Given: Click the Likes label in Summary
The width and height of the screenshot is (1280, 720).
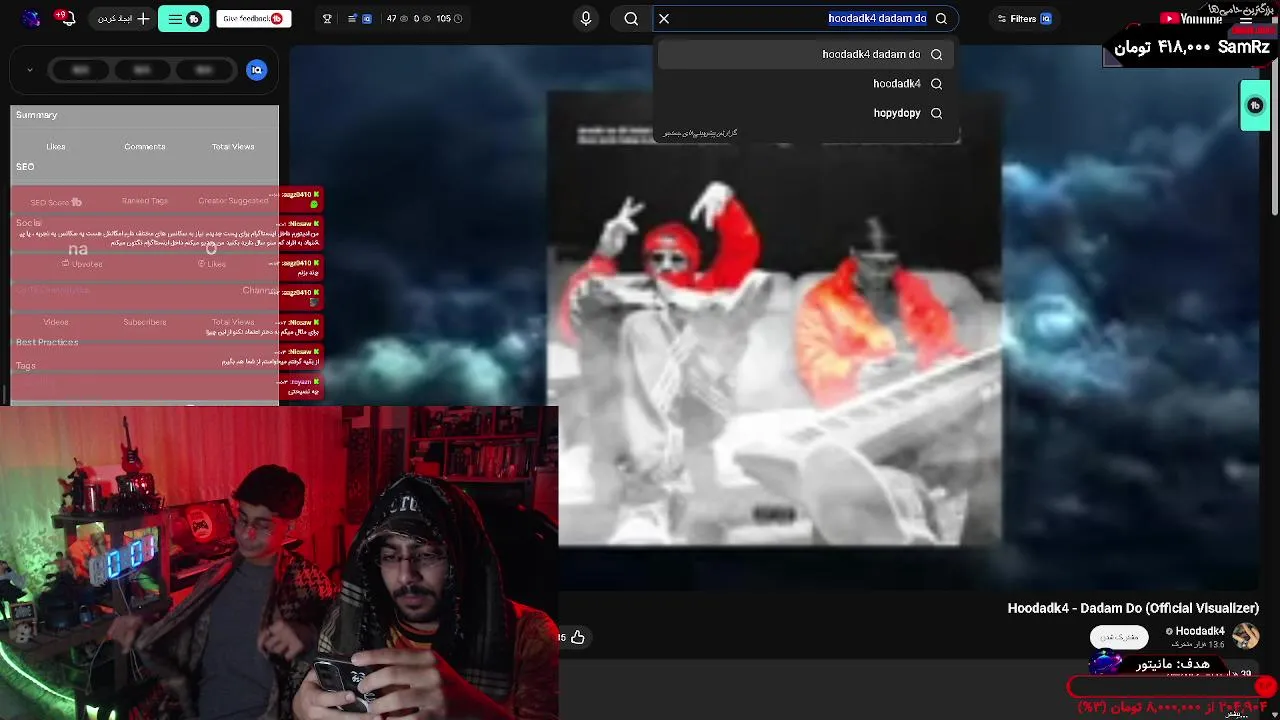Looking at the screenshot, I should (x=56, y=146).
